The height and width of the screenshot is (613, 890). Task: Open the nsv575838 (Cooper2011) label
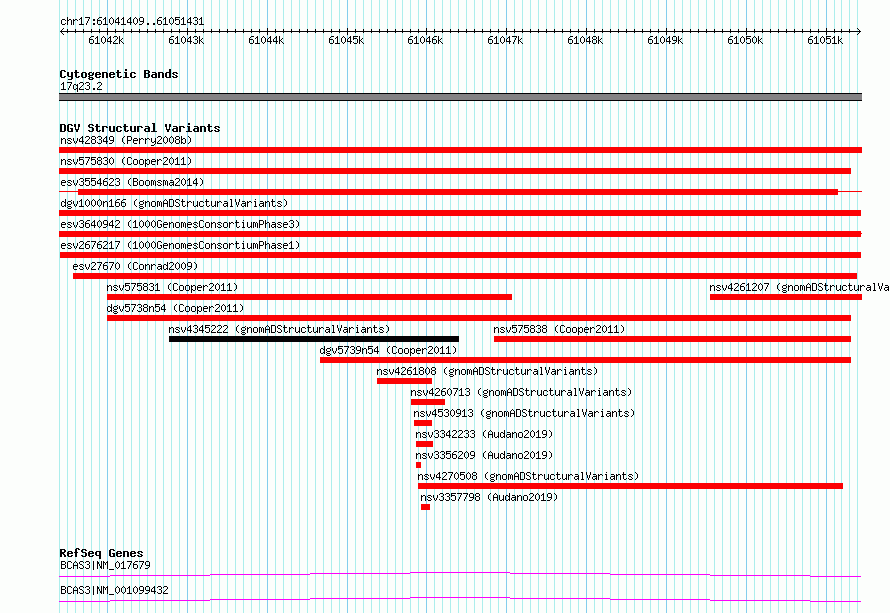pos(559,329)
